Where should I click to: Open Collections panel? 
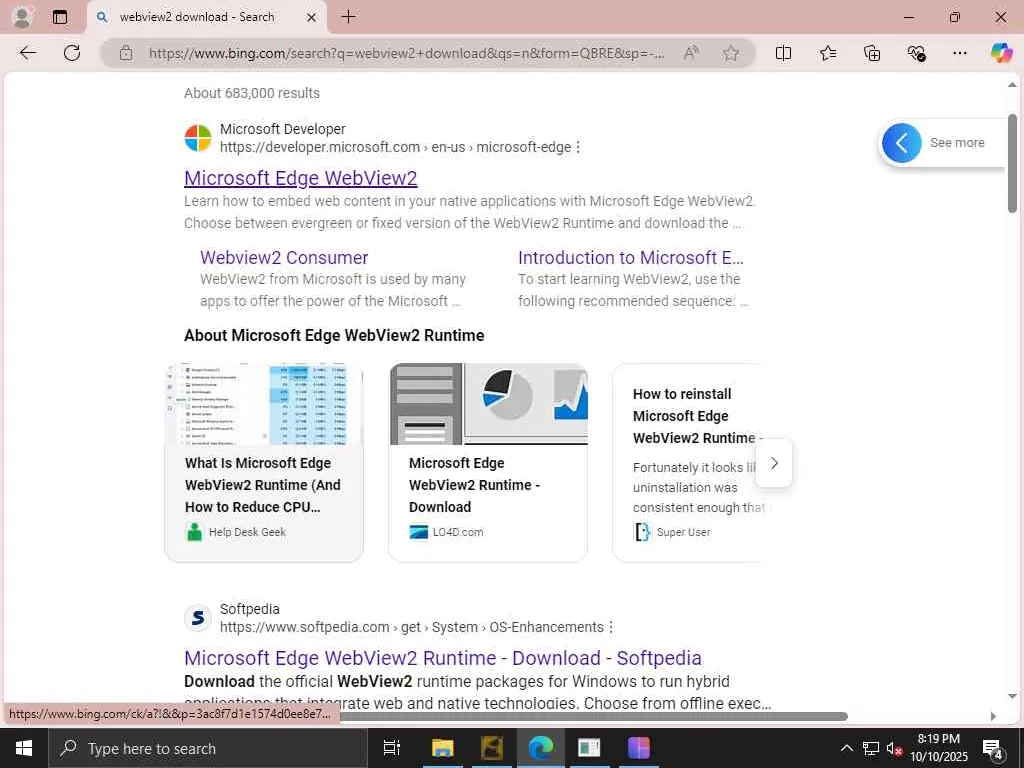[872, 54]
